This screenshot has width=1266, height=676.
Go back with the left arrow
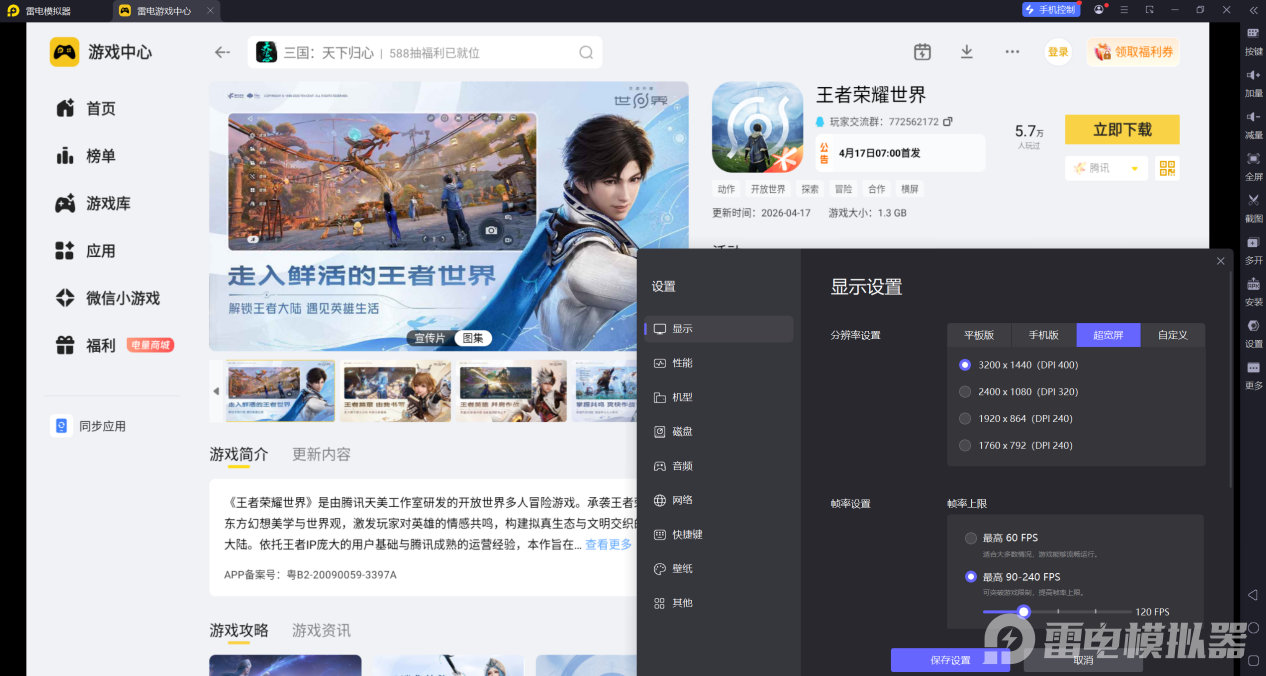[x=222, y=52]
